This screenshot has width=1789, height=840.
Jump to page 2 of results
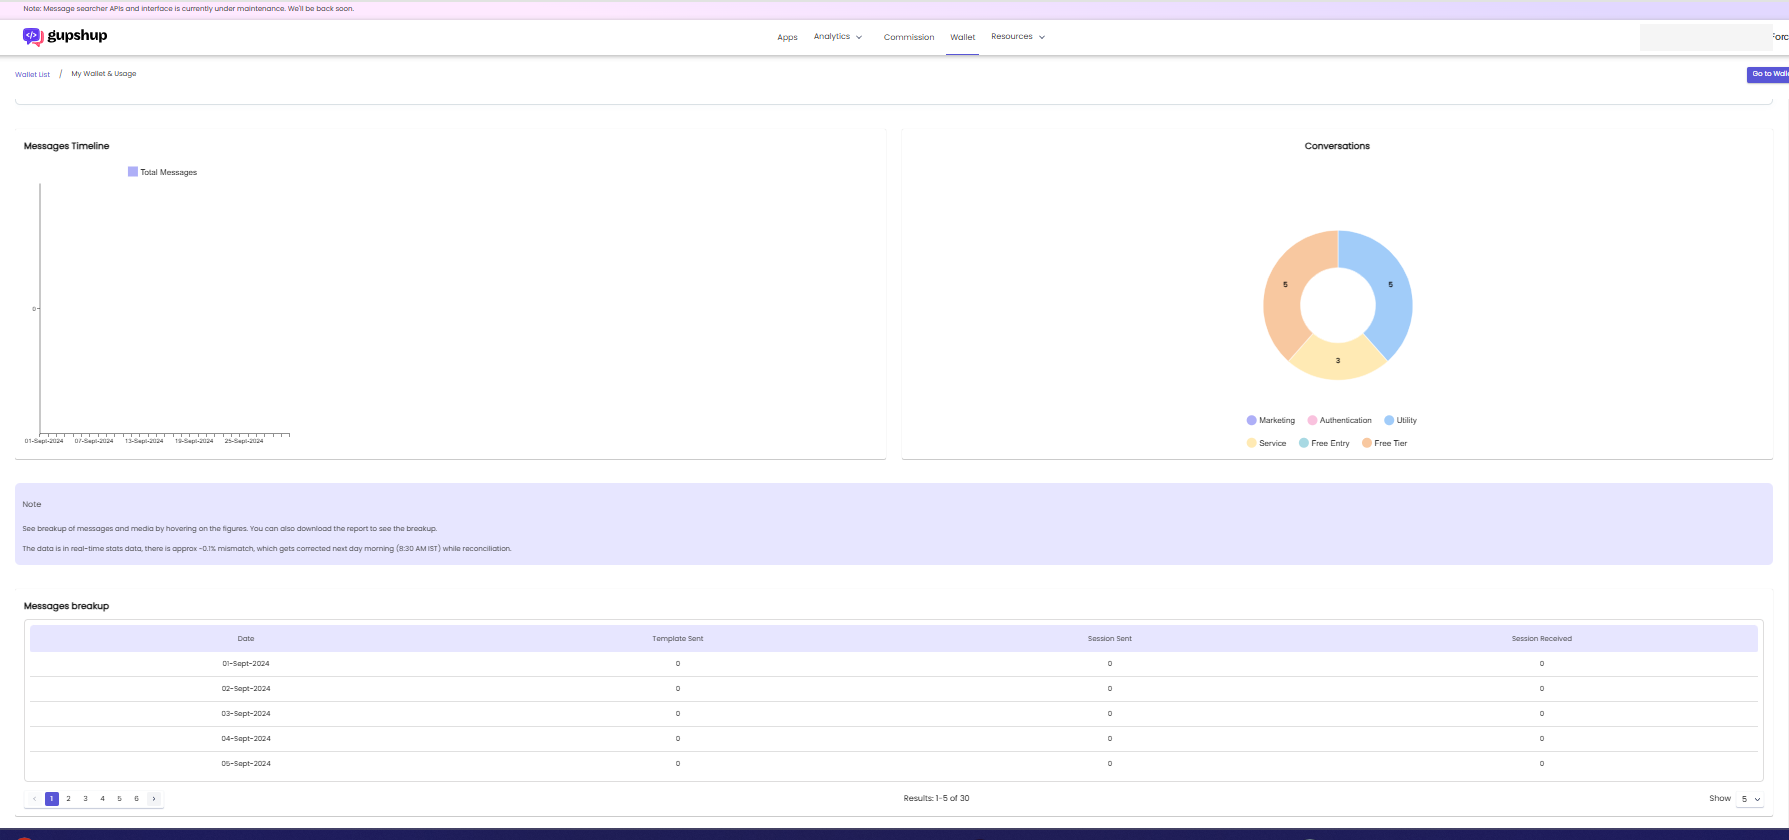point(68,799)
